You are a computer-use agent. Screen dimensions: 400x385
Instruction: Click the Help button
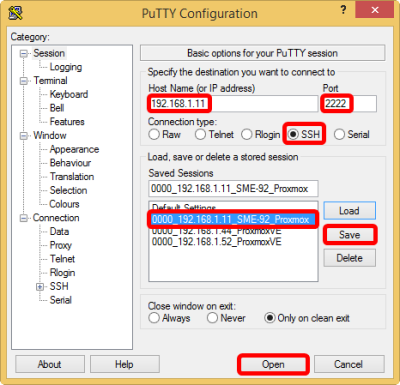[124, 364]
